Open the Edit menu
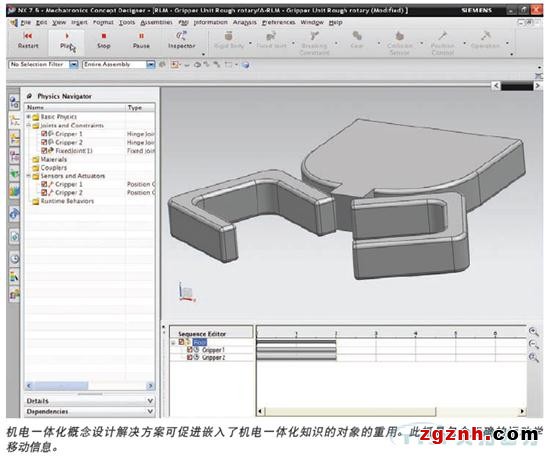The image size is (551, 457). [41, 22]
